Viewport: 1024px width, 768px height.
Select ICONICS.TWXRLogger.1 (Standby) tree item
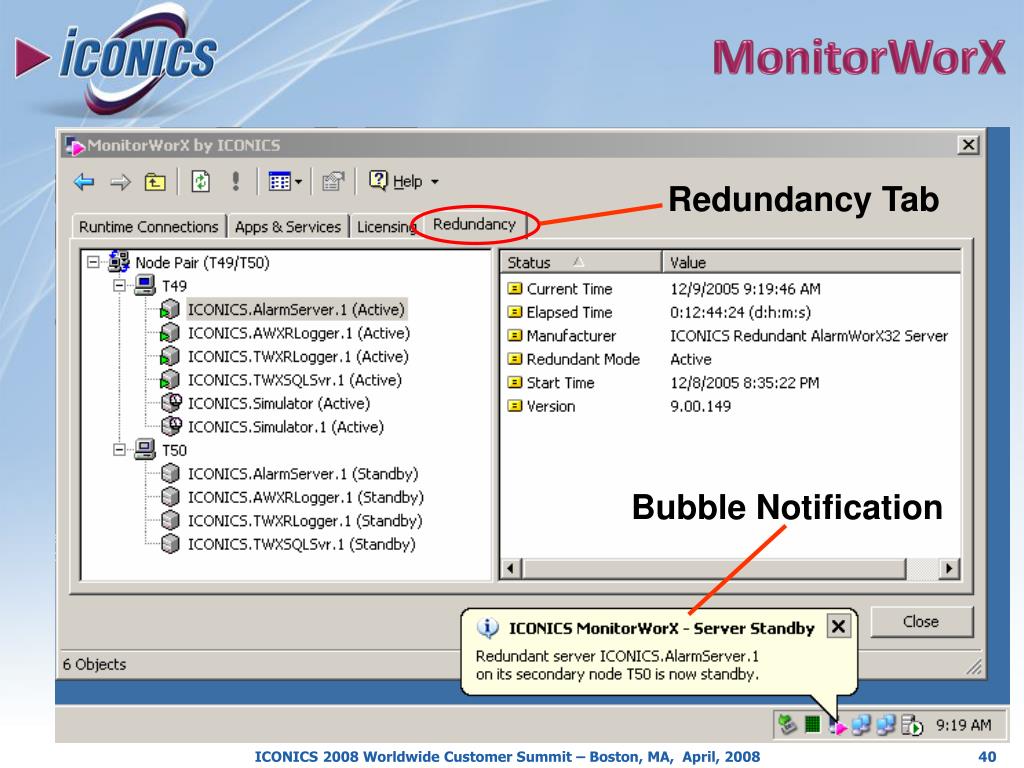click(305, 520)
